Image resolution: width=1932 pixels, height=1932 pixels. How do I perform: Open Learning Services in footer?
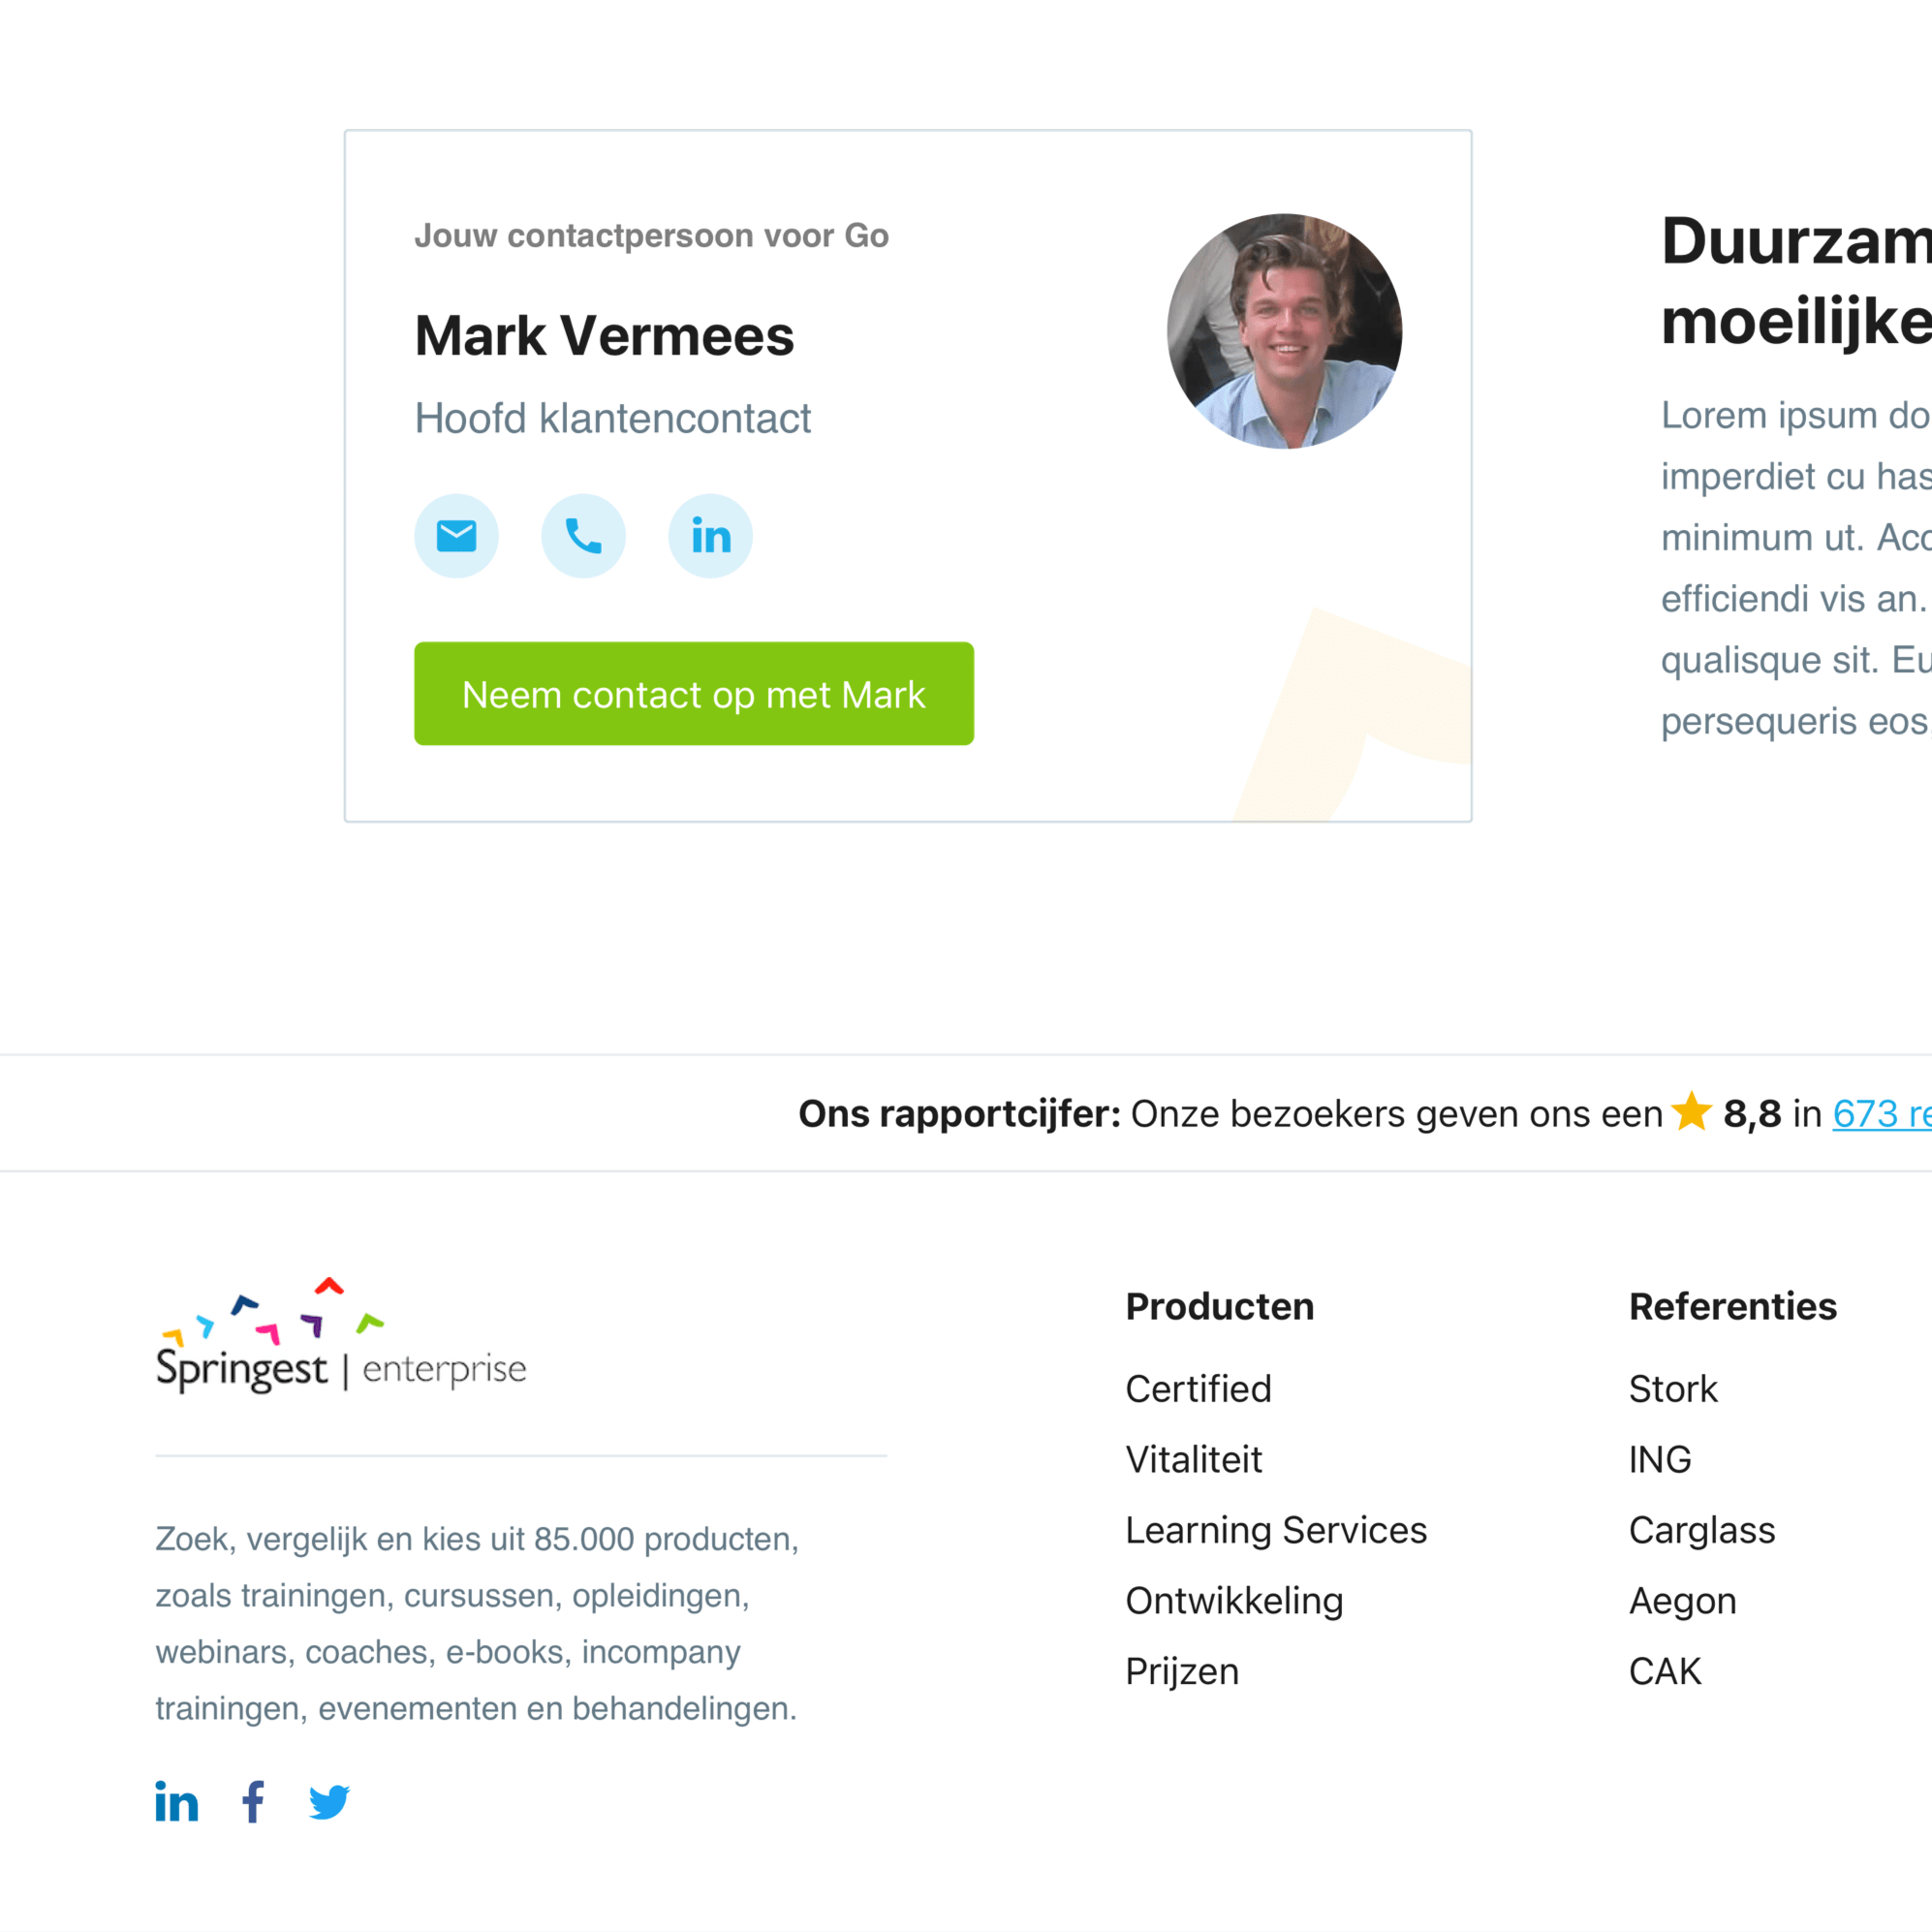pos(1276,1530)
